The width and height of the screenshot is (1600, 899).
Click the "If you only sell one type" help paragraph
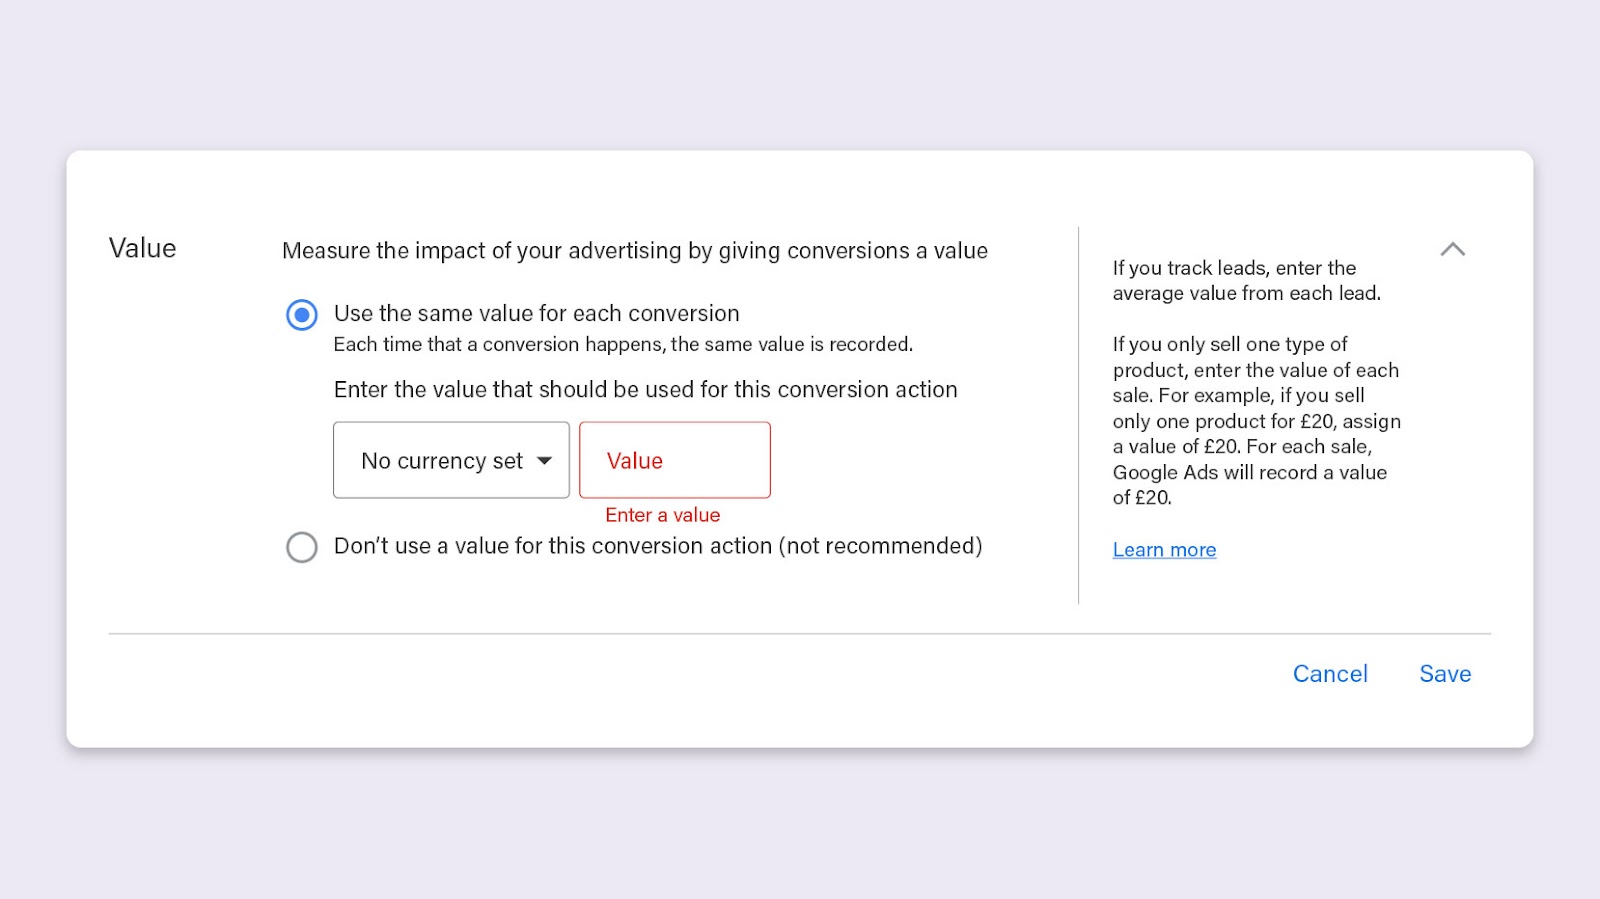pos(1256,421)
